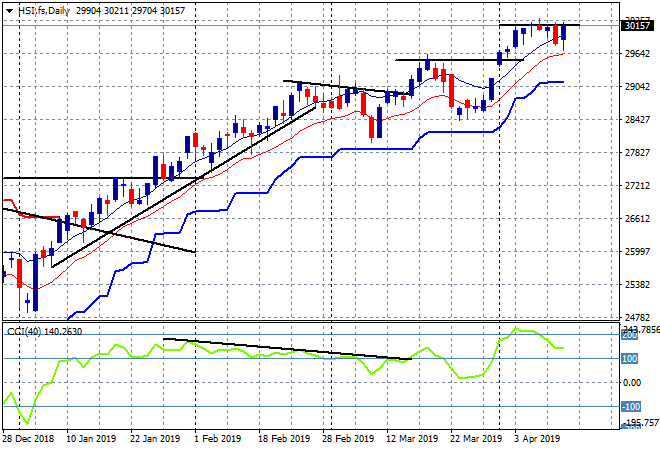
Task: Click the 27212 price axis label
Action: 636,186
